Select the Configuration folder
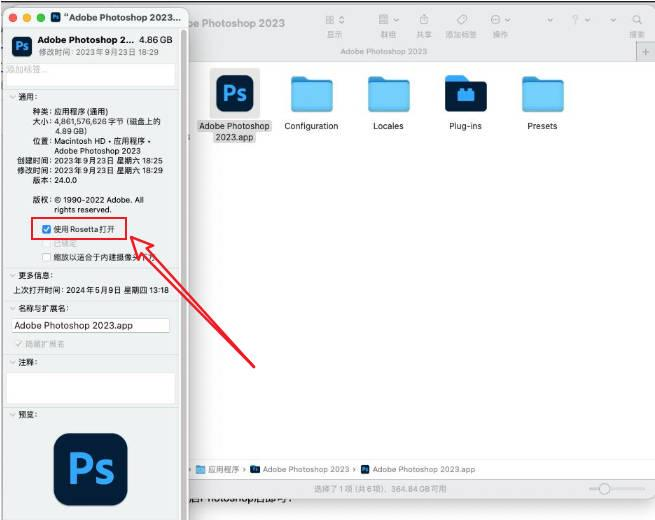 [x=311, y=94]
